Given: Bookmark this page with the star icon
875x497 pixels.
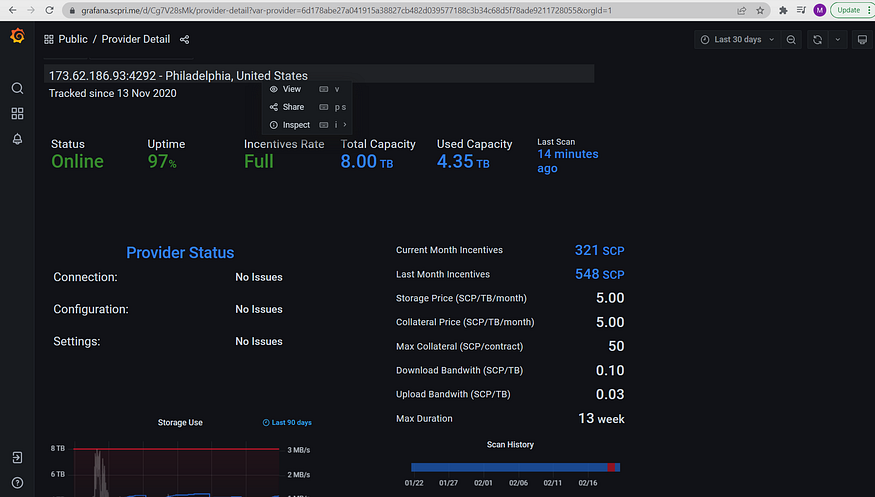Looking at the screenshot, I should 760,10.
